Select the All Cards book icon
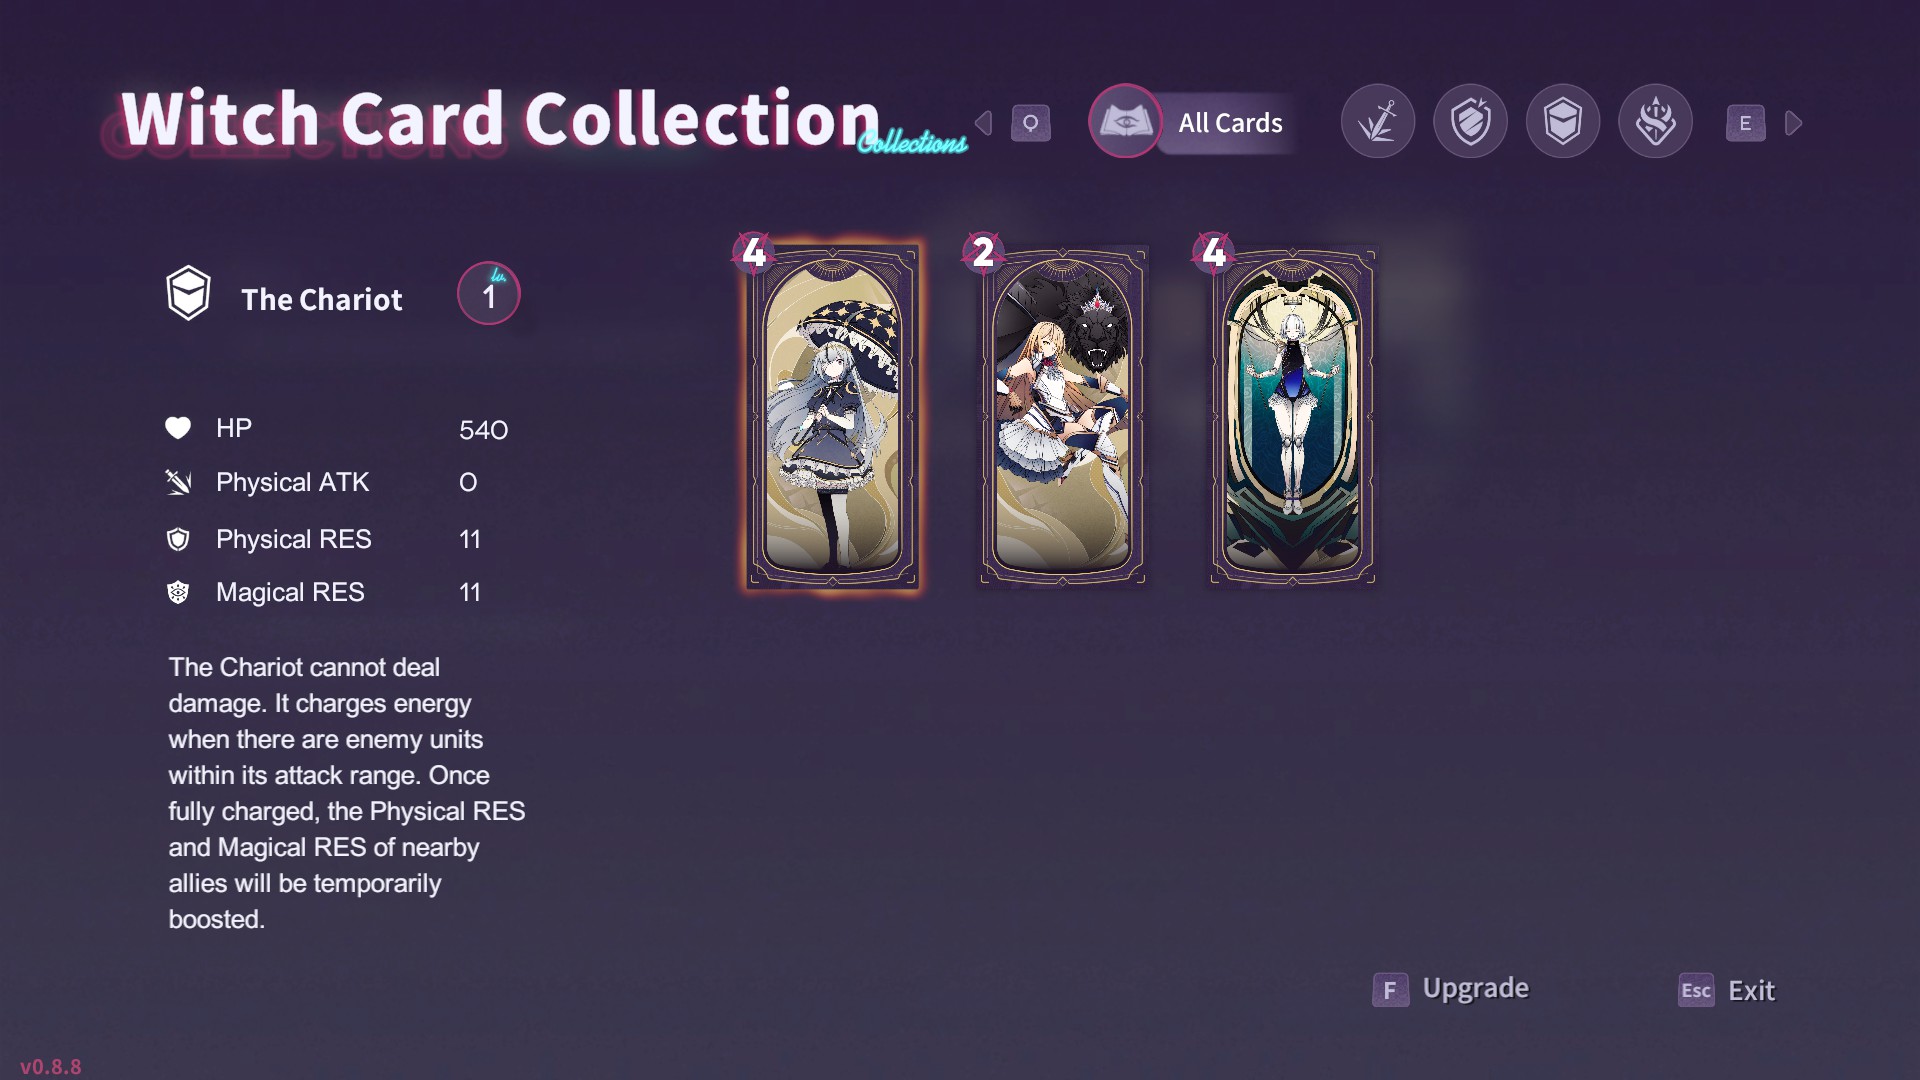1920x1080 pixels. click(x=1125, y=121)
